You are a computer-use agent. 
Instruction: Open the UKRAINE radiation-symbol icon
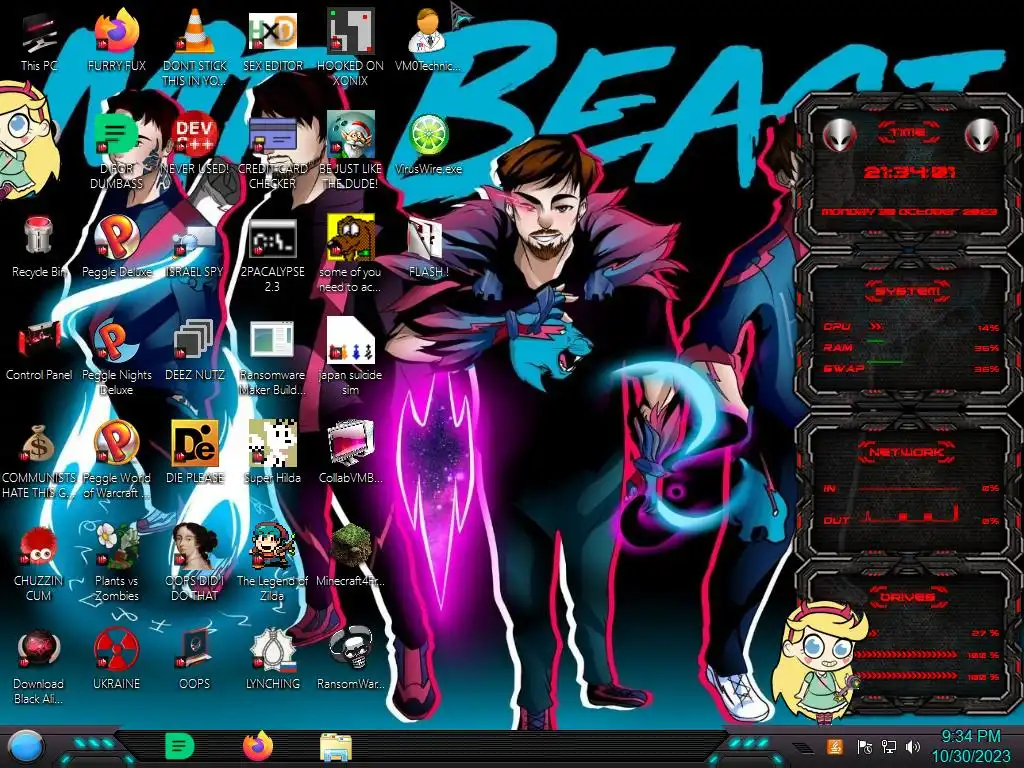click(x=116, y=660)
